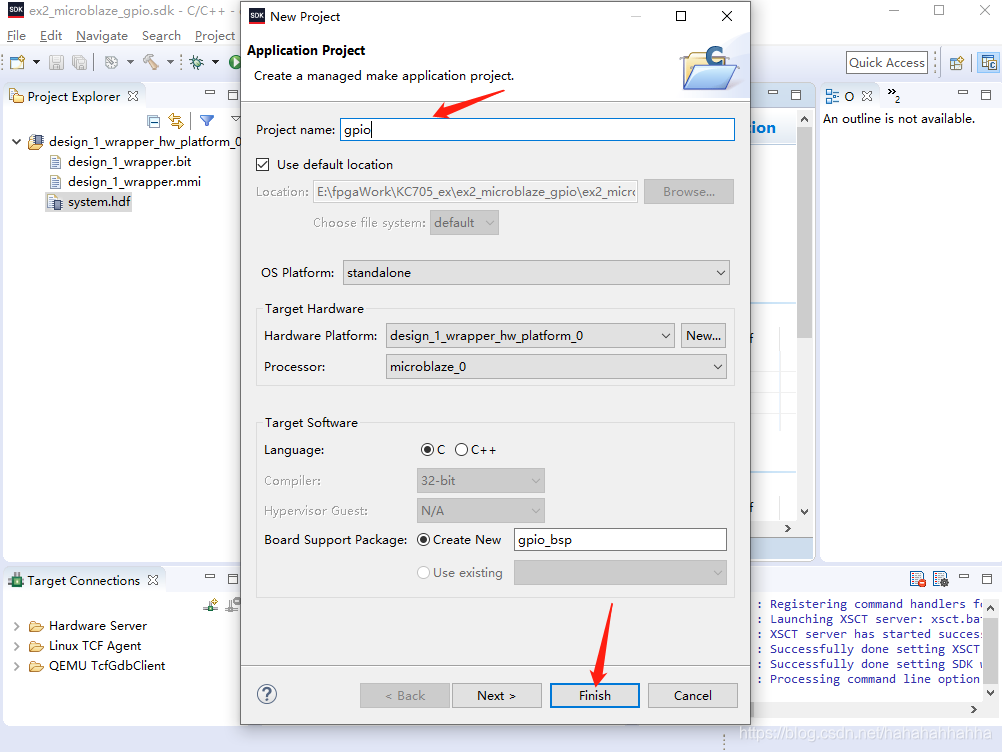The image size is (1002, 752).
Task: Open Choose file system default dropdown
Action: pos(465,223)
